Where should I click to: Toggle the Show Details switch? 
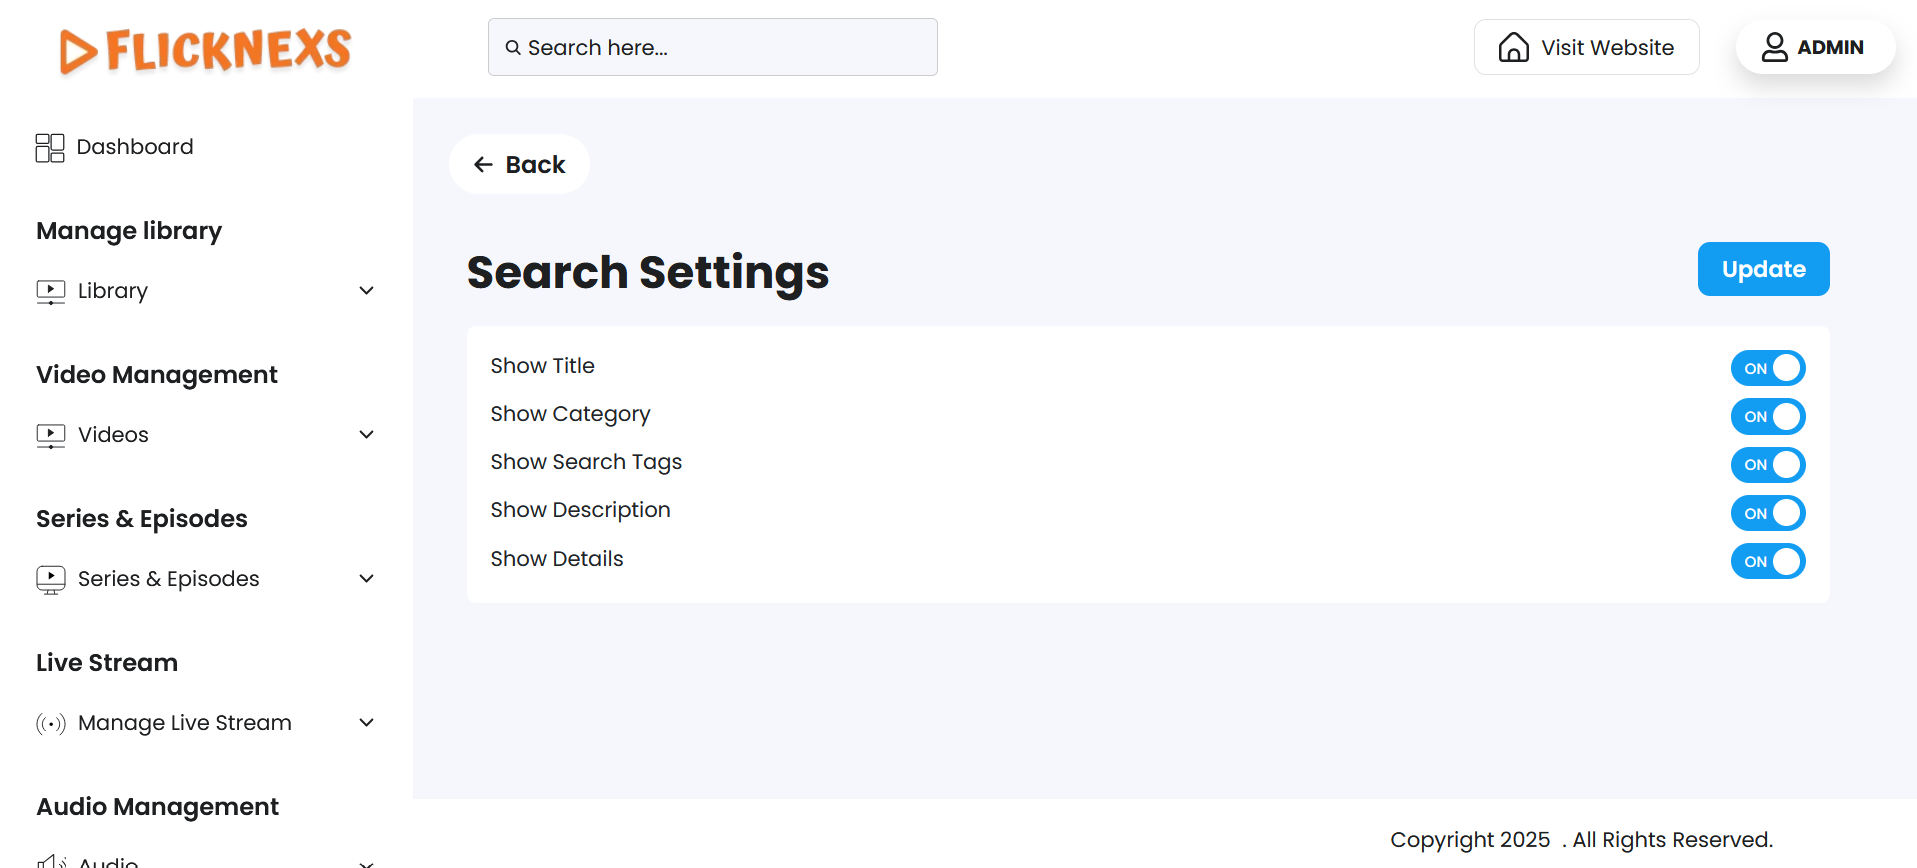(1767, 561)
